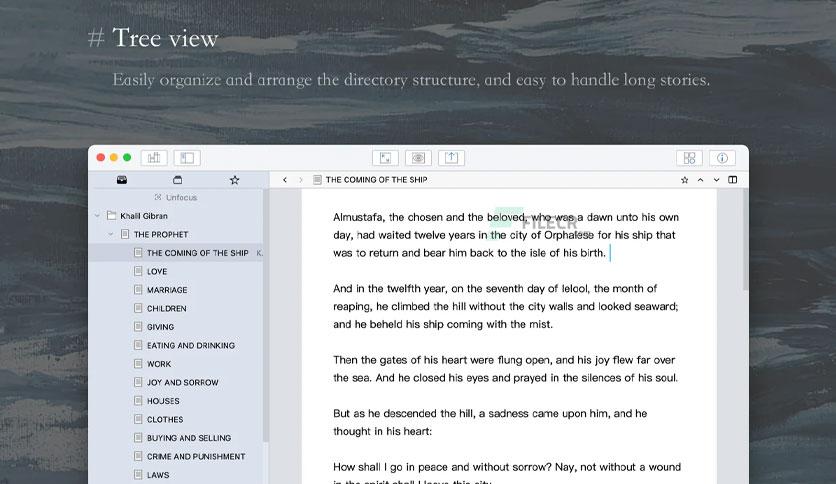The image size is (836, 484).
Task: Switch to the archive box sidebar tab
Action: pos(178,180)
